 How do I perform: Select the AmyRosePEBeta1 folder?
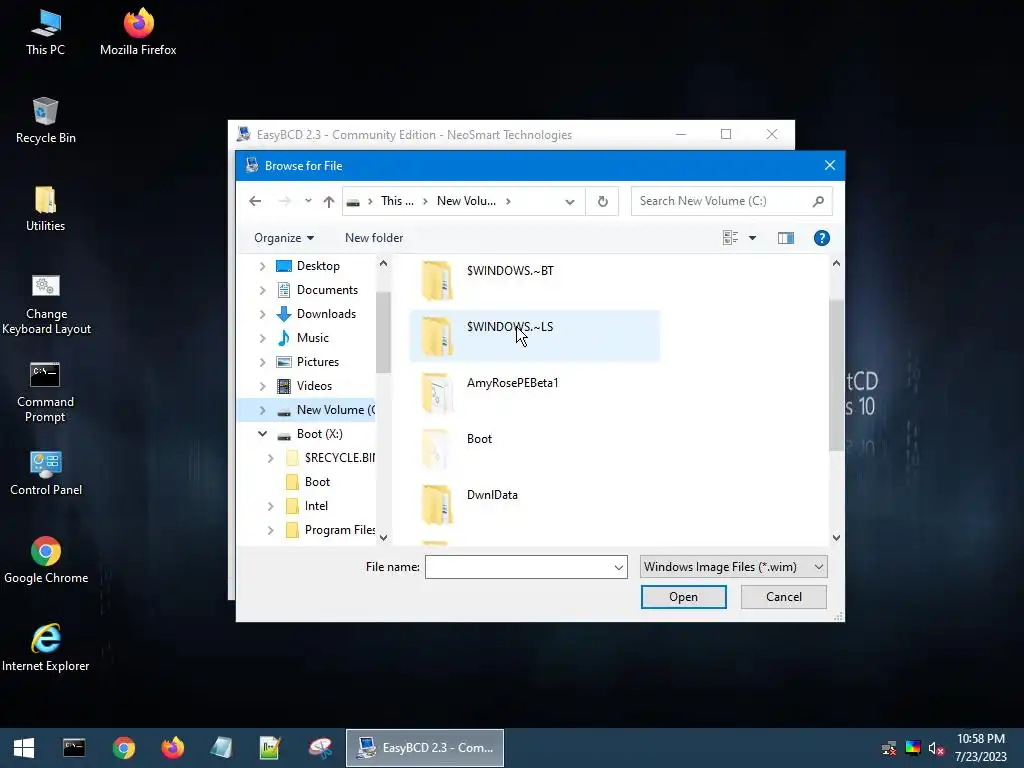[534, 392]
